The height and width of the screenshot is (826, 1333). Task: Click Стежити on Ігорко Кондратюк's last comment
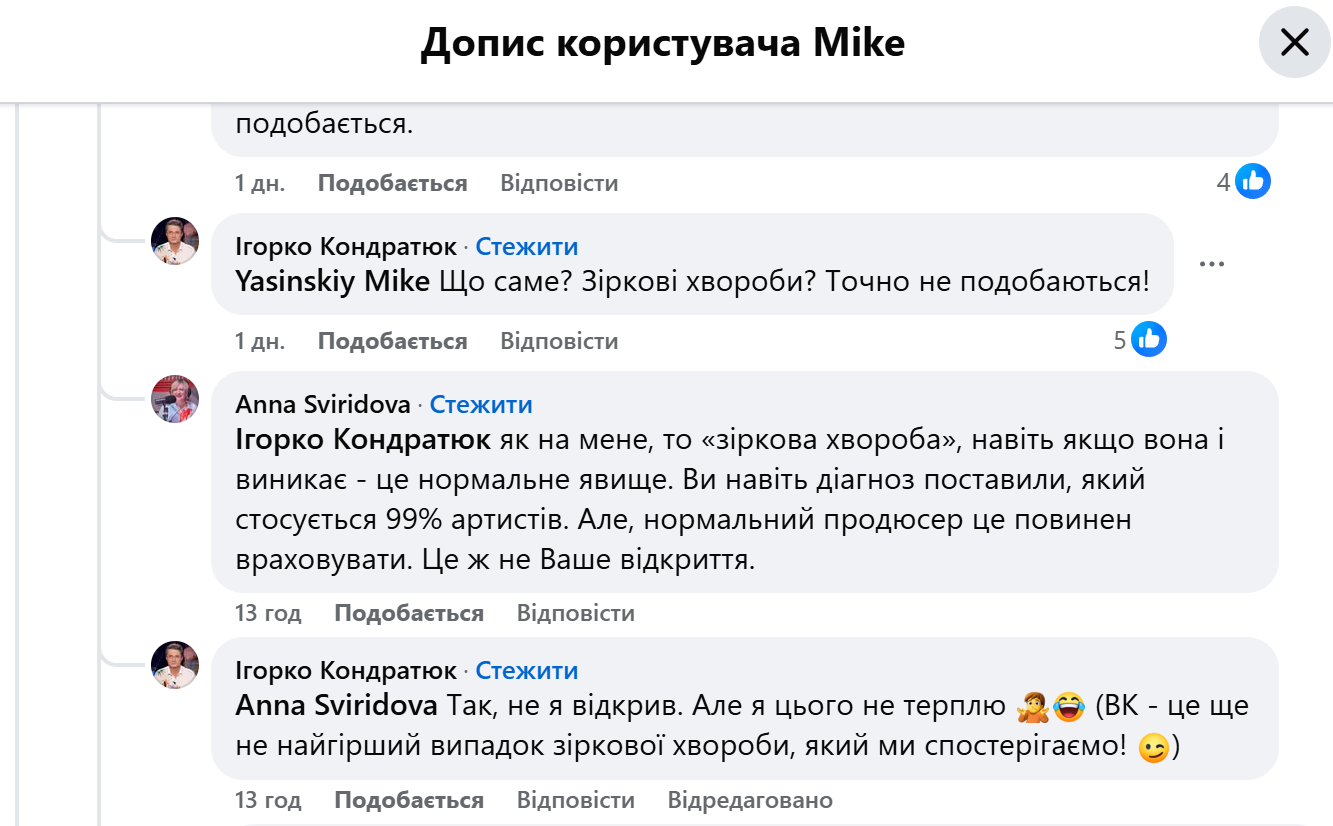526,670
